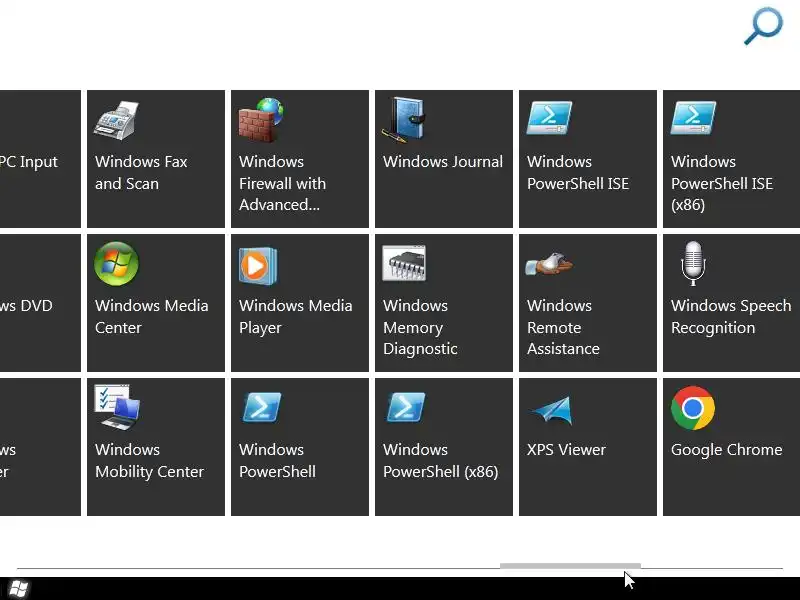Open Windows Mobility Center icon

[117, 408]
